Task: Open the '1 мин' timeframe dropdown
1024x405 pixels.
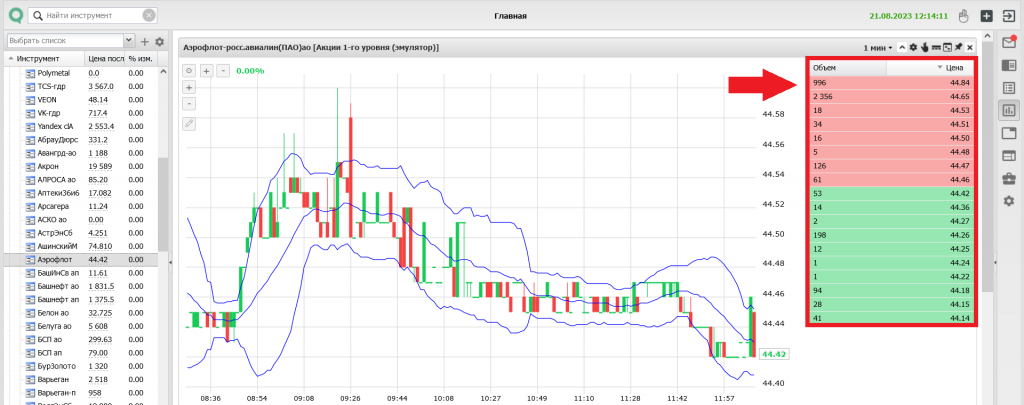Action: point(877,48)
